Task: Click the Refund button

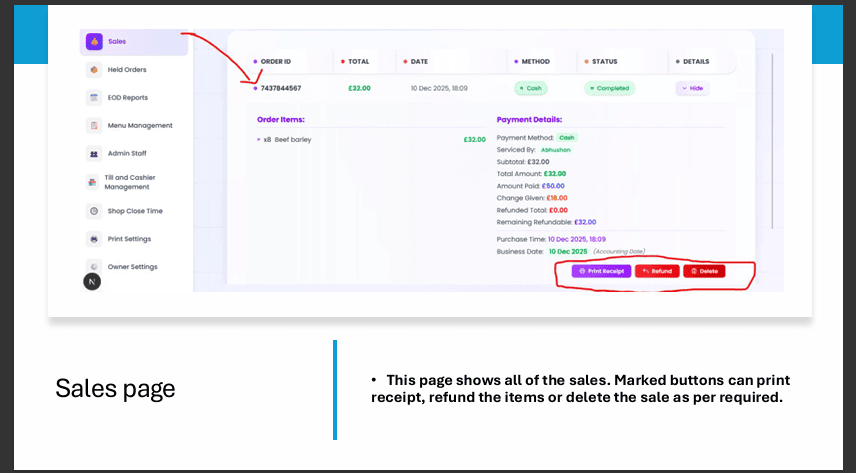Action: pyautogui.click(x=657, y=271)
